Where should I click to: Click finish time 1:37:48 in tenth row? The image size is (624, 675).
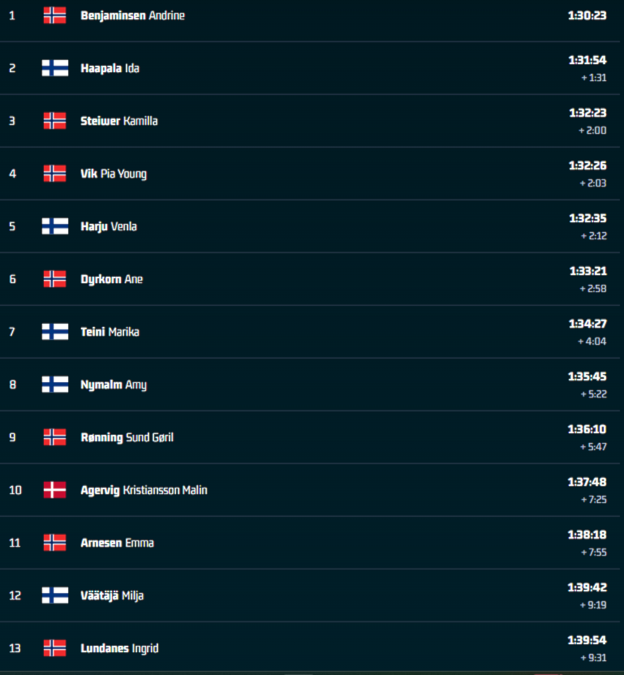point(587,482)
